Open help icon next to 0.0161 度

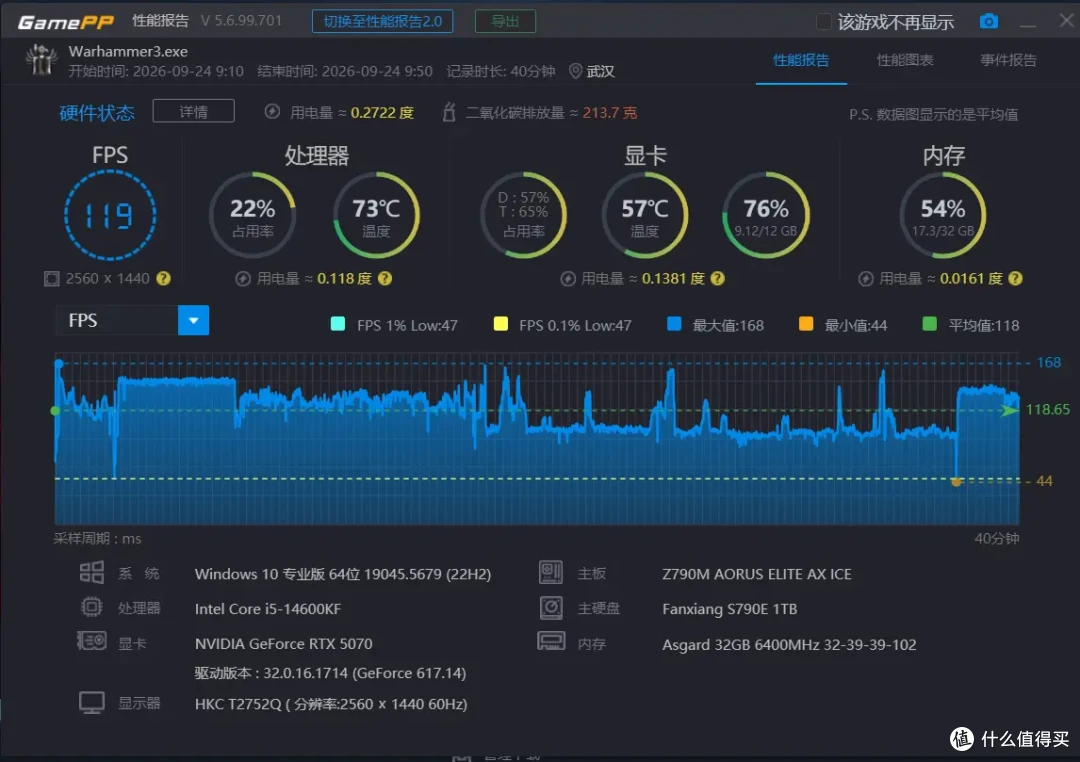click(x=1015, y=278)
